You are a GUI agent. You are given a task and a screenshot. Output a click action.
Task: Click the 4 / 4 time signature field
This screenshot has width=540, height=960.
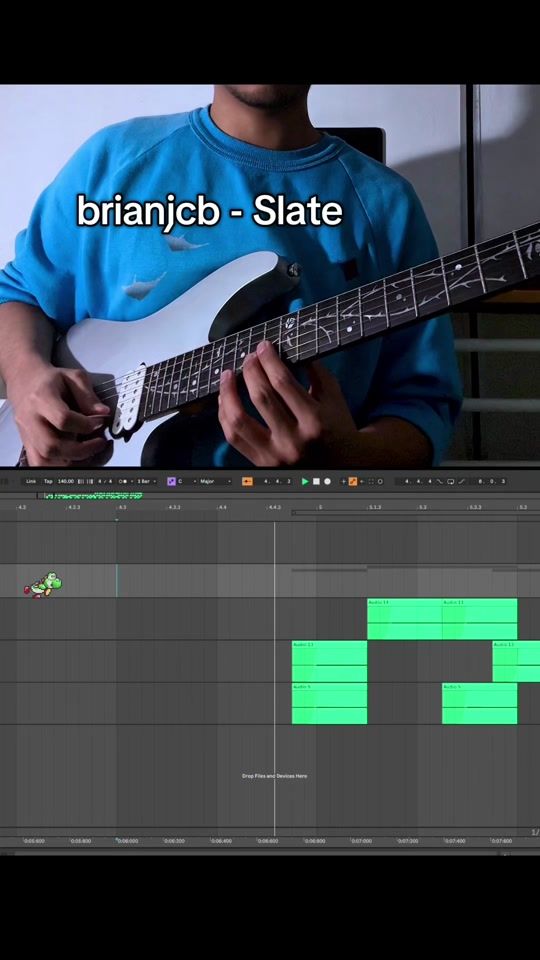[105, 481]
